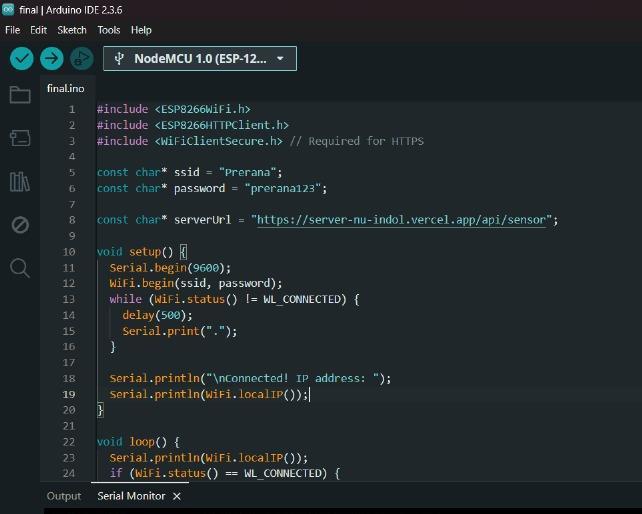Click the setup function name
The image size is (642, 514).
point(145,252)
